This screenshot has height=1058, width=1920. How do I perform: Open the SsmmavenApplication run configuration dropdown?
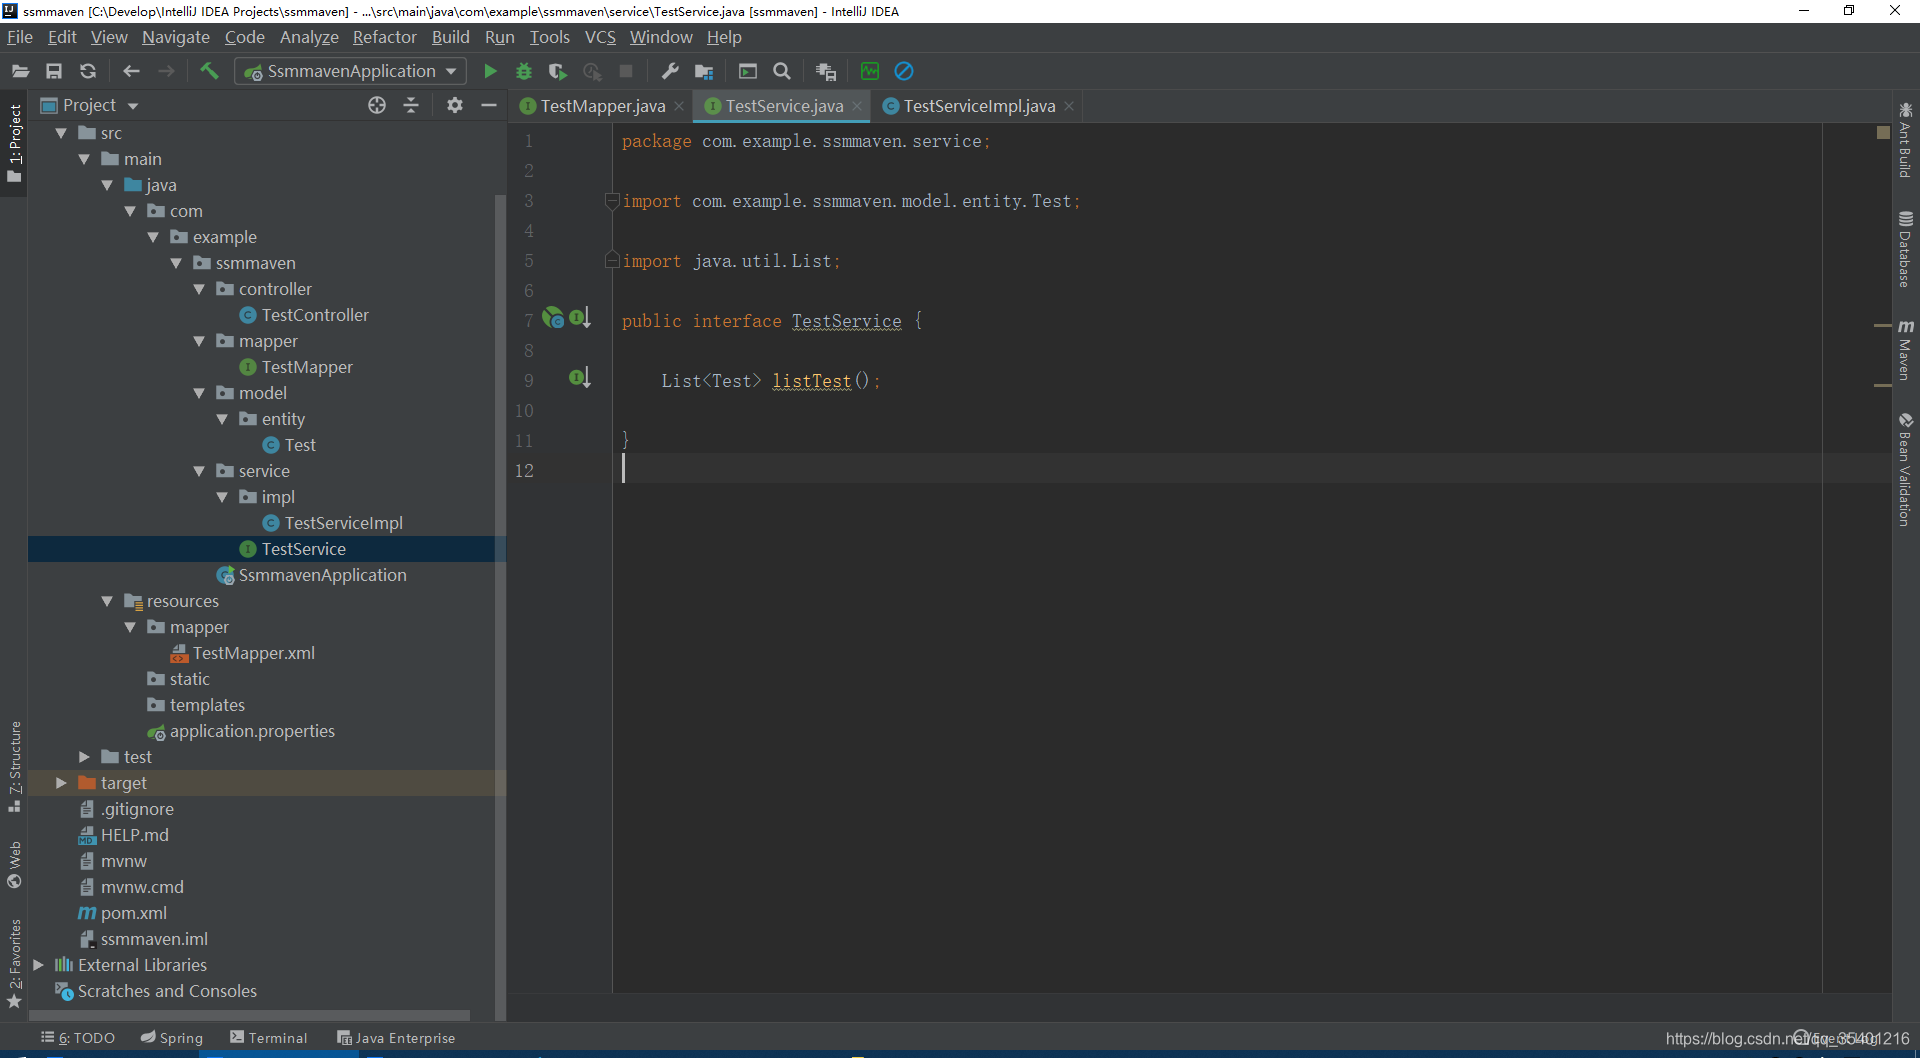tap(350, 71)
